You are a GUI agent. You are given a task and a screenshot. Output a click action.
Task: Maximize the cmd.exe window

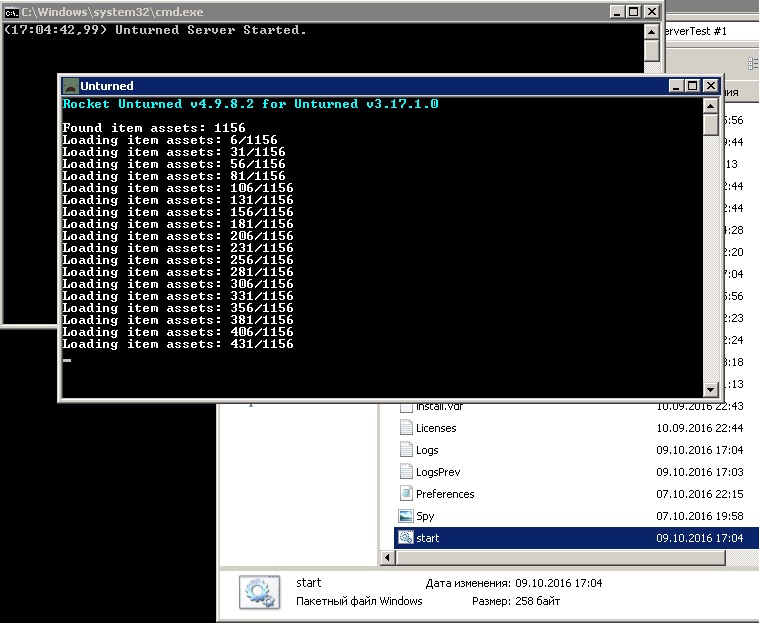(x=633, y=12)
